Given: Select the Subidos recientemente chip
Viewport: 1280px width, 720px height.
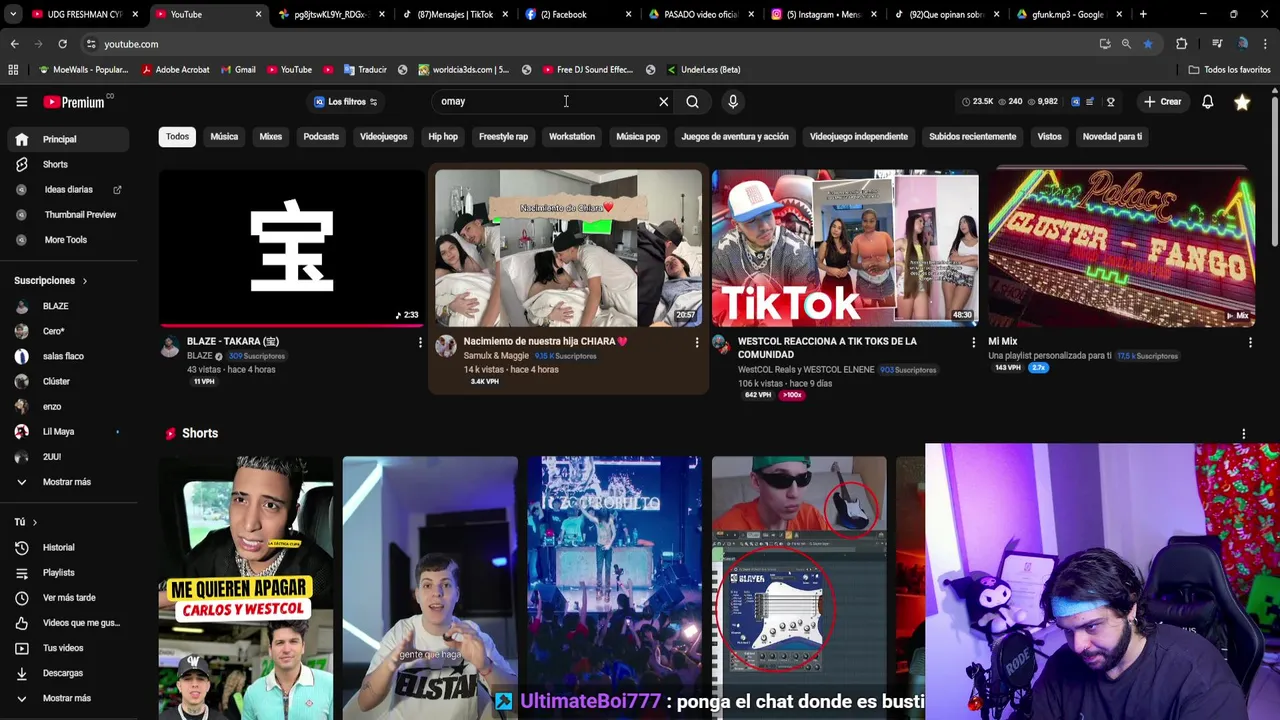Looking at the screenshot, I should point(972,136).
